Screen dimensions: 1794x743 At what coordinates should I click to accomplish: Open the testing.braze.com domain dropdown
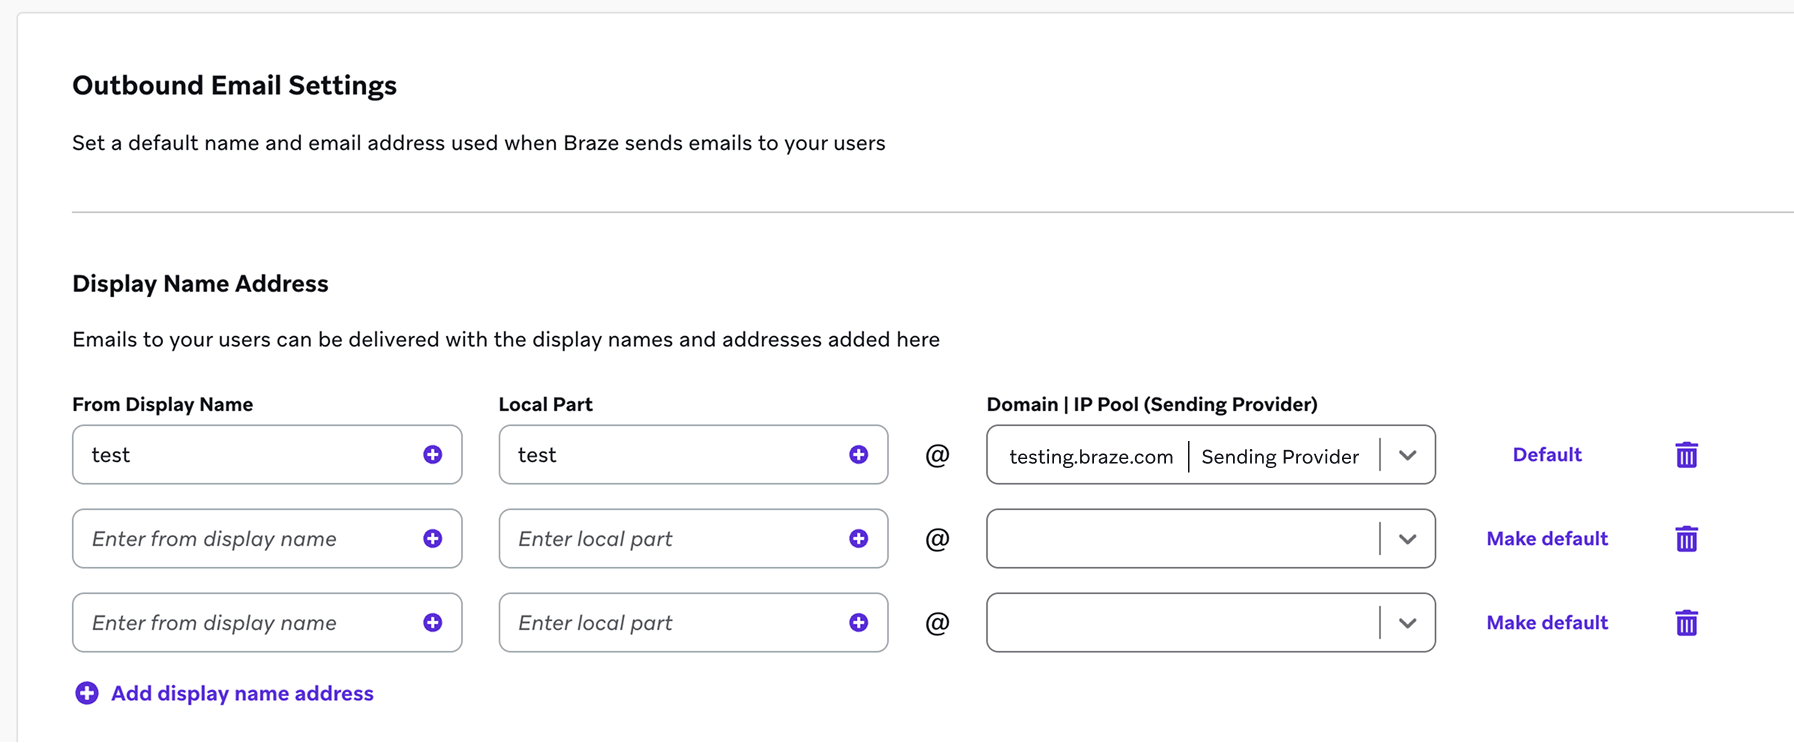1407,456
